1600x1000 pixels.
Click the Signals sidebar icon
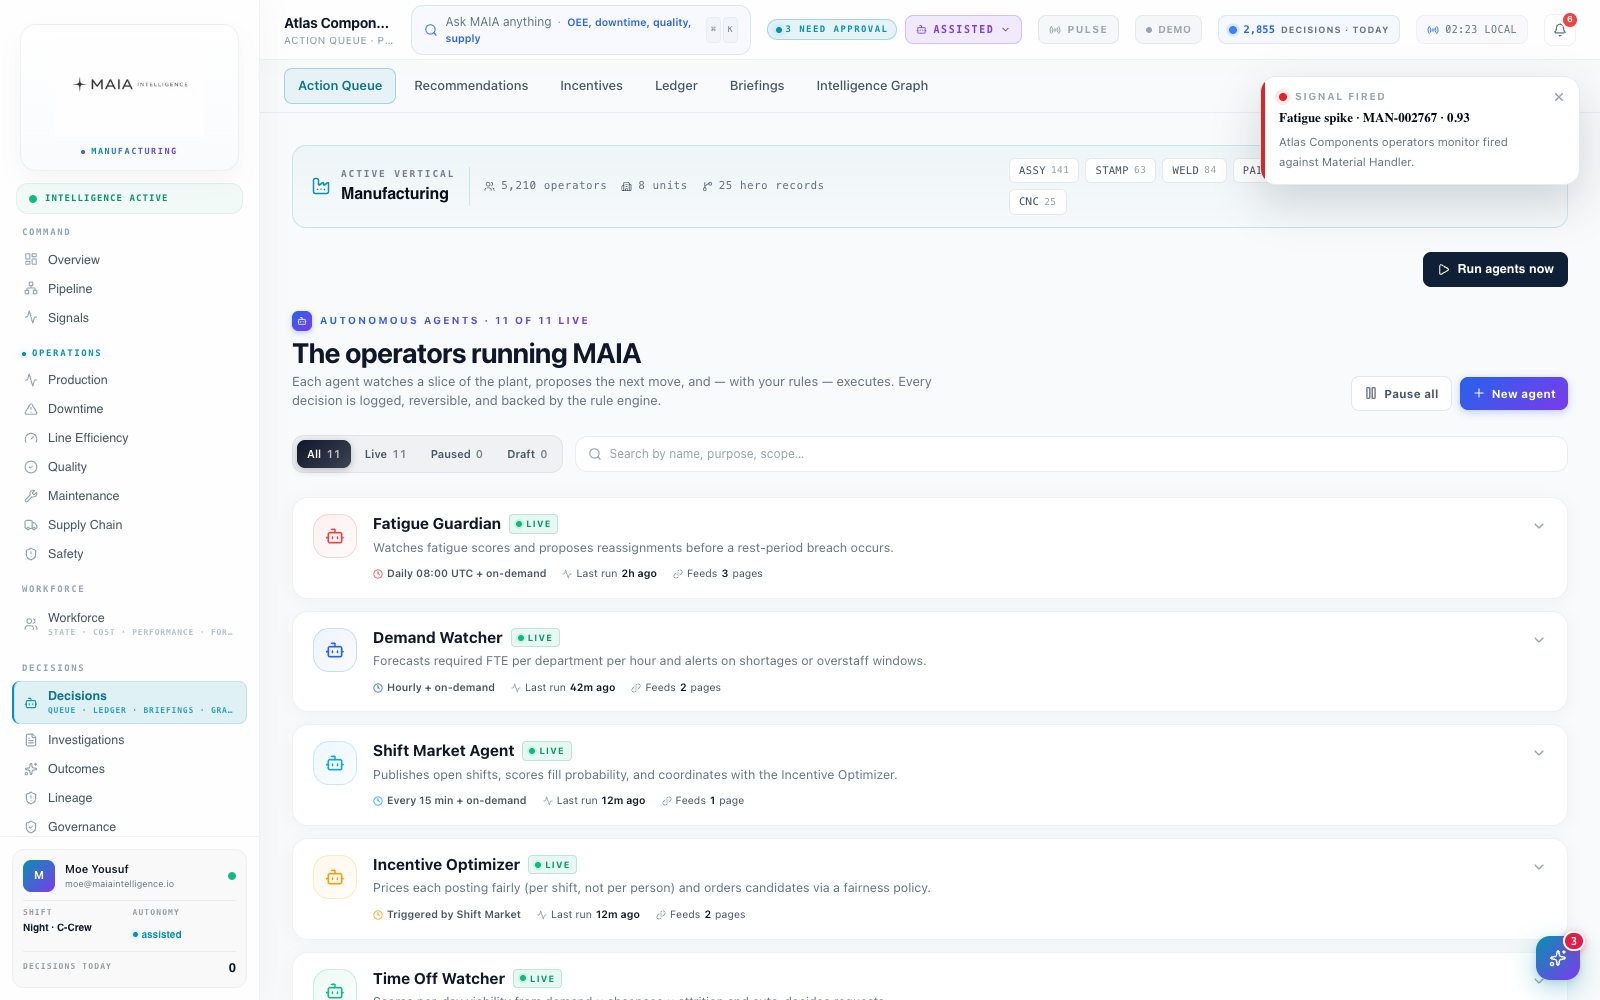pos(31,317)
